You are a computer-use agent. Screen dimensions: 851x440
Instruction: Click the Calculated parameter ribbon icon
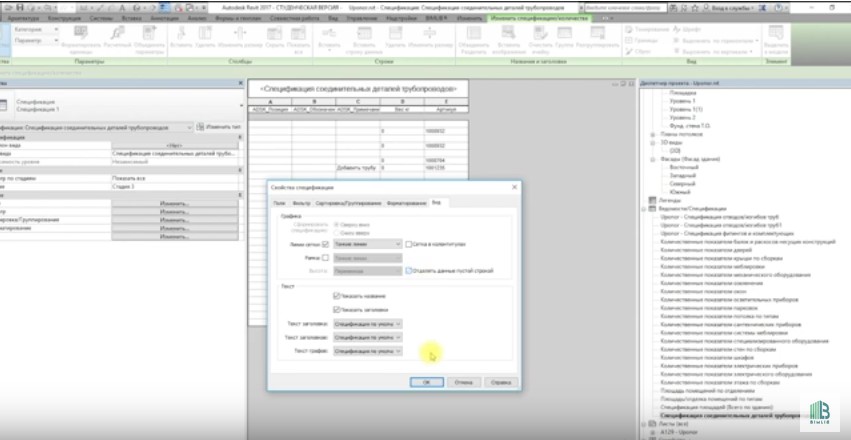[x=117, y=34]
